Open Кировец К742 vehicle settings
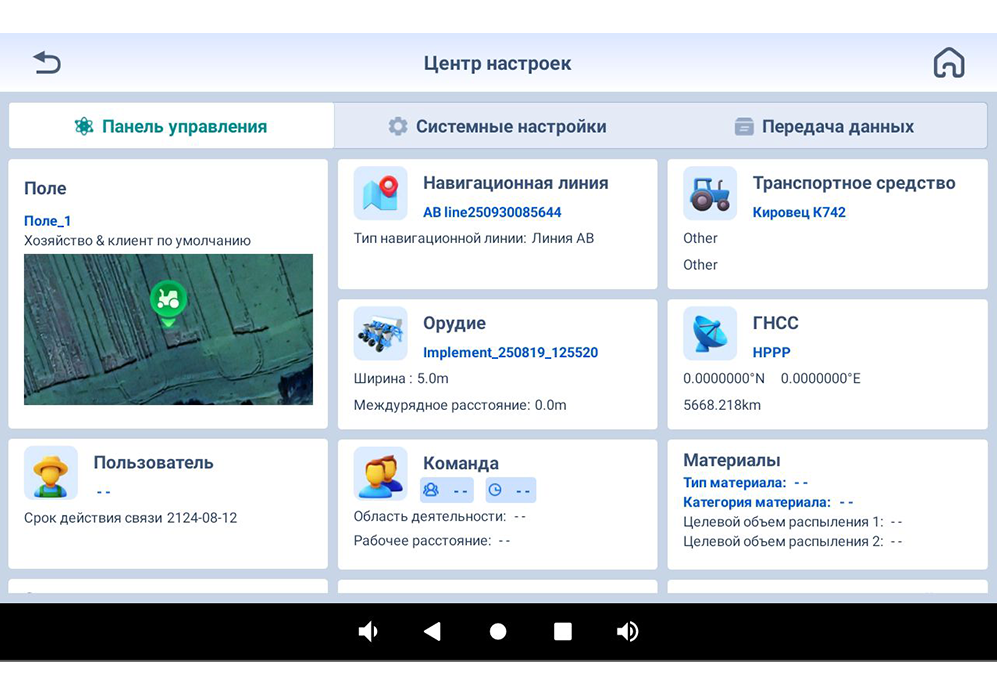 coord(799,212)
